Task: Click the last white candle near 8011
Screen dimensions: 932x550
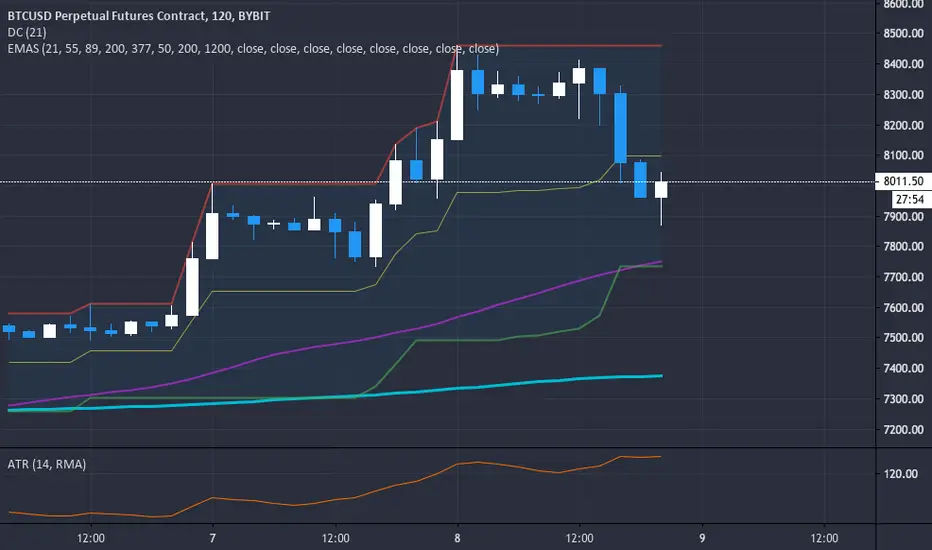Action: coord(661,190)
